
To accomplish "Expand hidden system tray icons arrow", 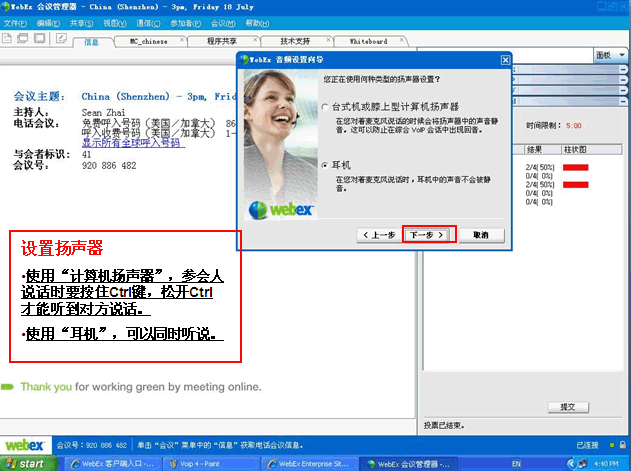I will pos(571,464).
